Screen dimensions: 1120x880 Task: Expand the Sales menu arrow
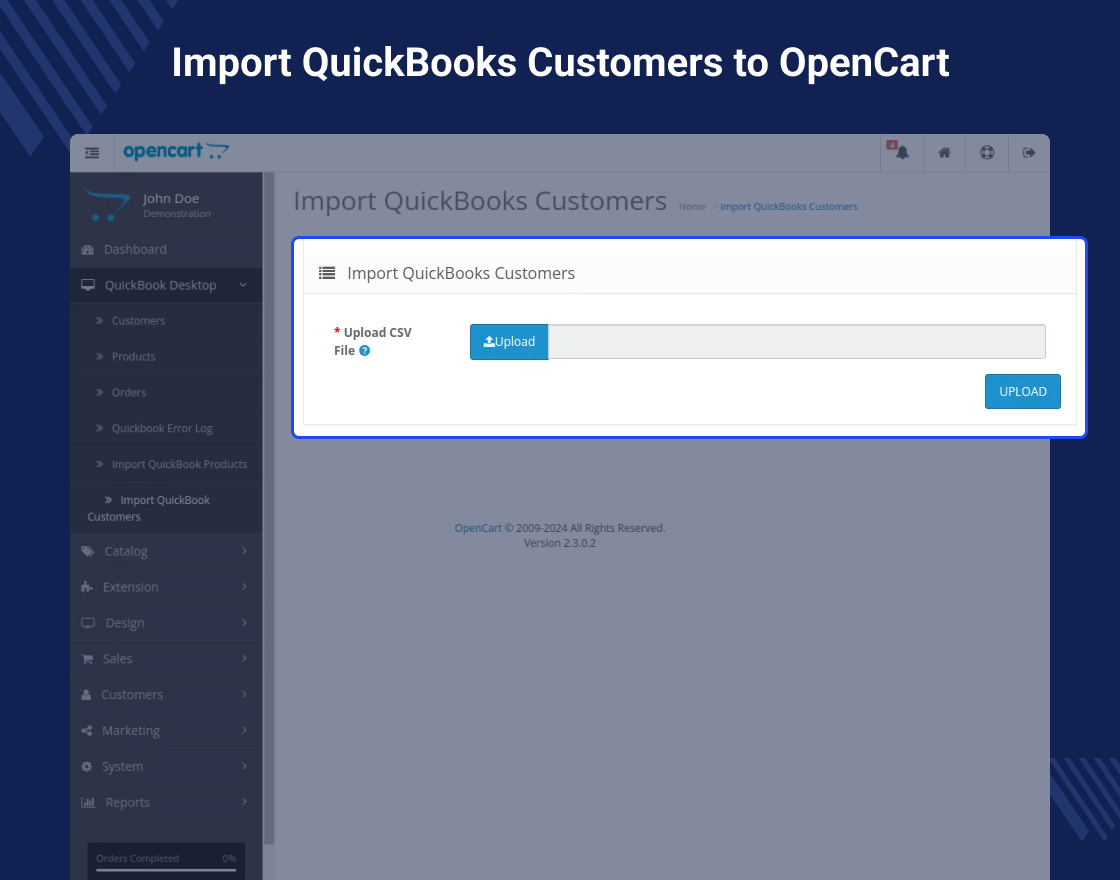[244, 658]
